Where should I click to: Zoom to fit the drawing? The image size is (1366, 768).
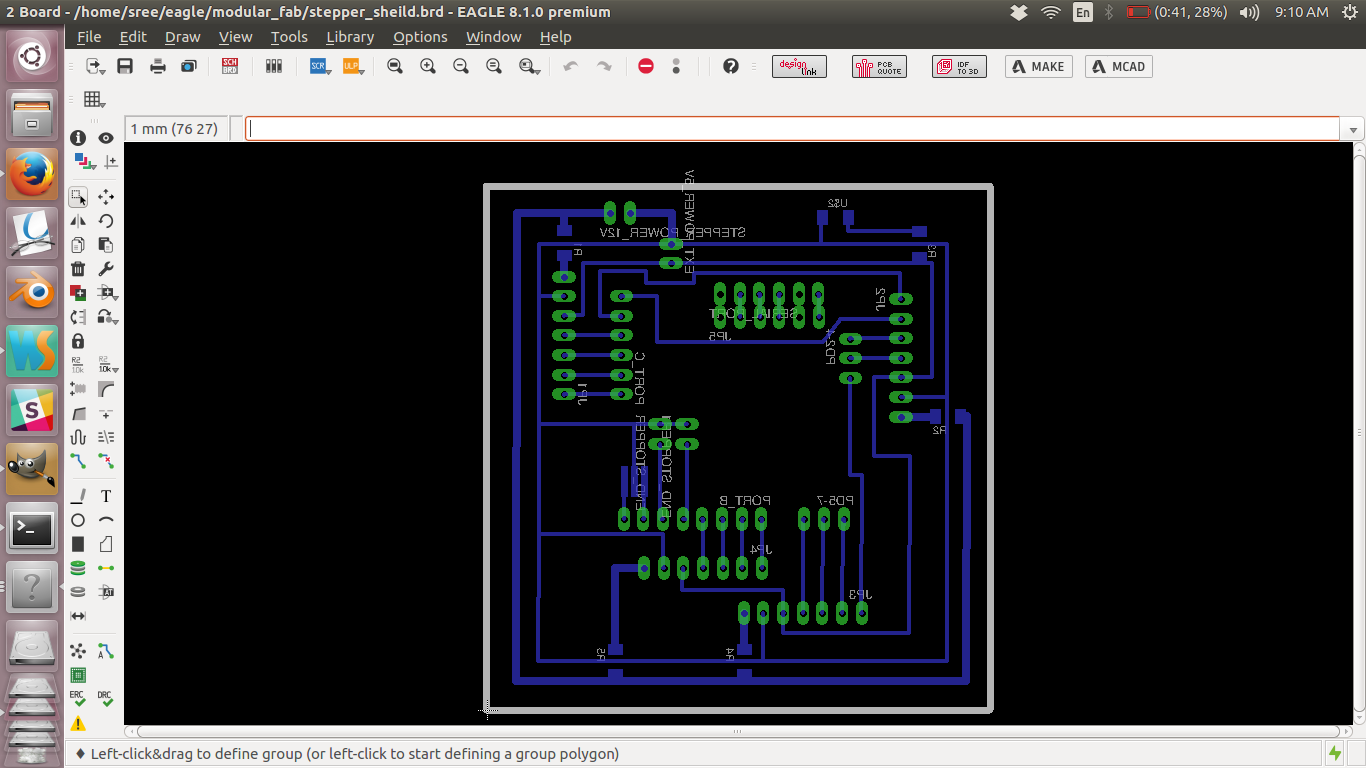click(395, 66)
